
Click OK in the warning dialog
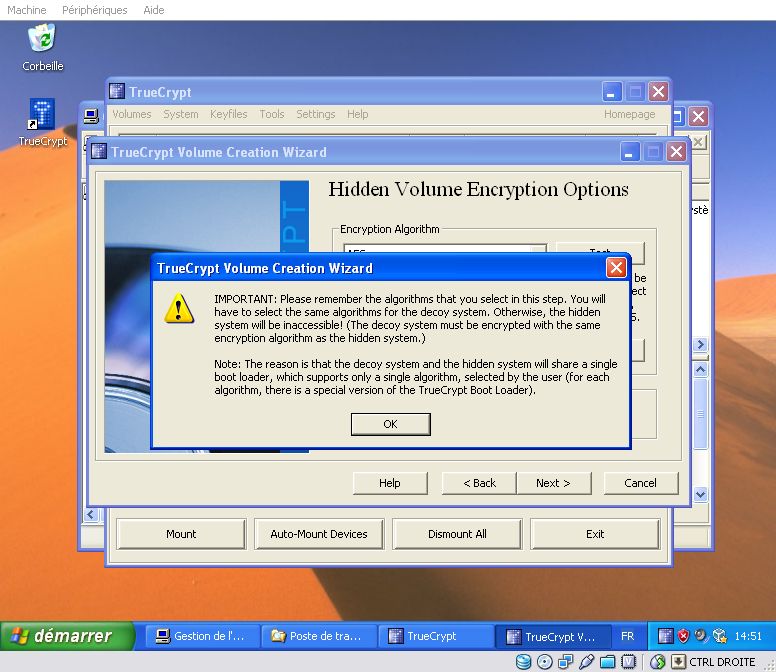pyautogui.click(x=390, y=424)
